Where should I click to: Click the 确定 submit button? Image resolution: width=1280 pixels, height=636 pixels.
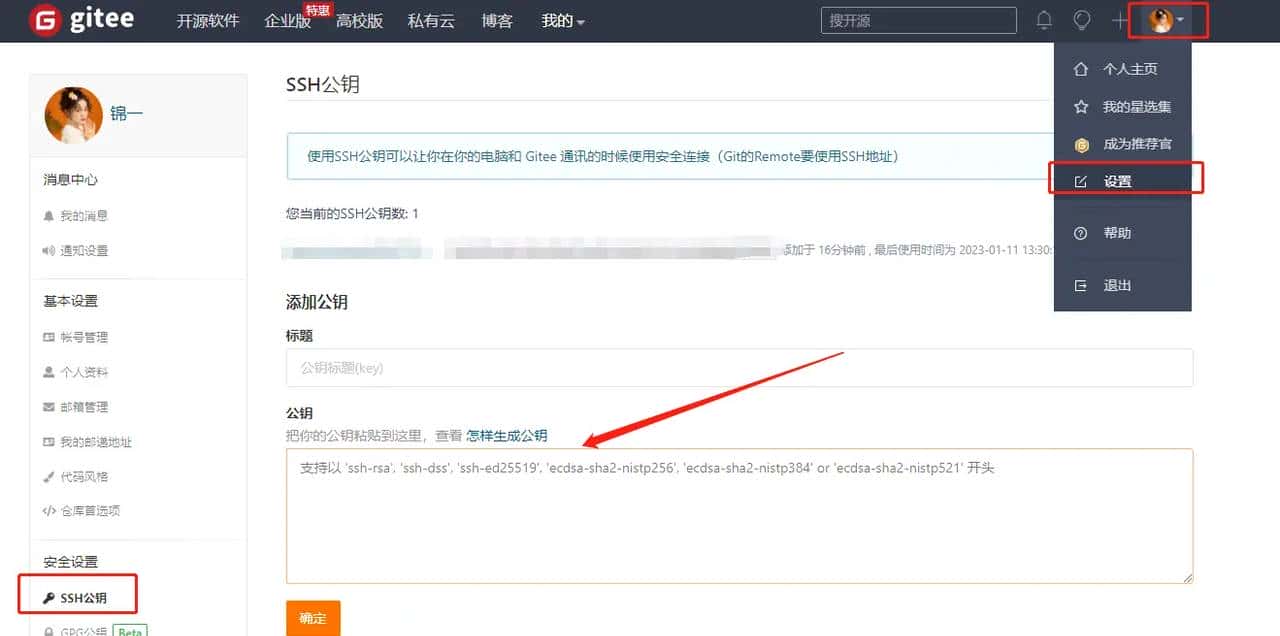(x=312, y=618)
